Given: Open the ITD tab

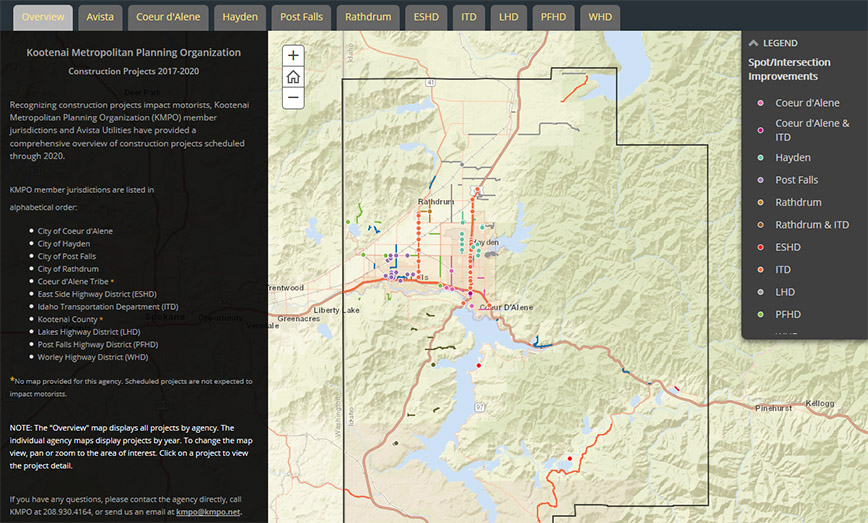Looking at the screenshot, I should tap(469, 17).
